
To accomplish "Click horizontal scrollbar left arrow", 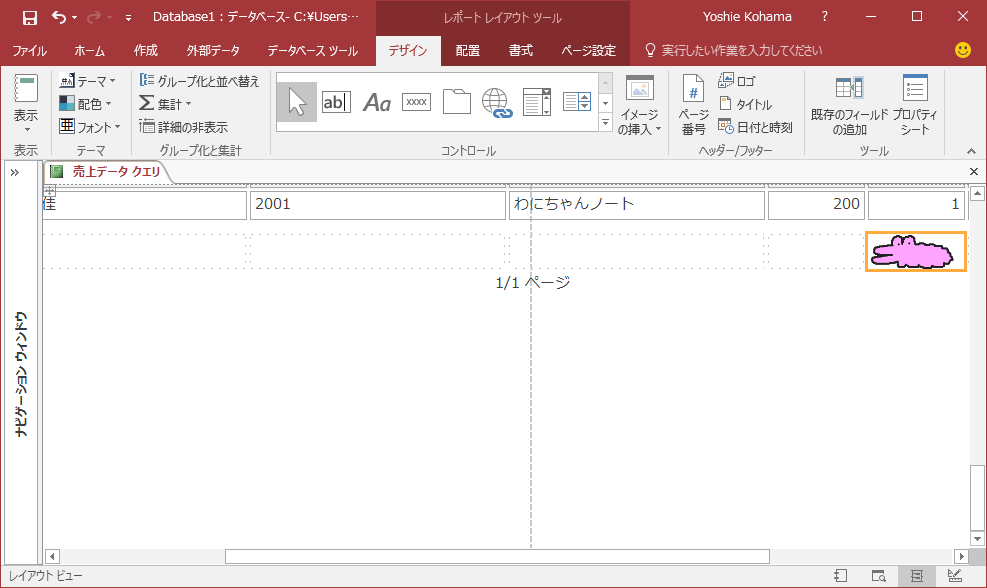I will (x=52, y=557).
